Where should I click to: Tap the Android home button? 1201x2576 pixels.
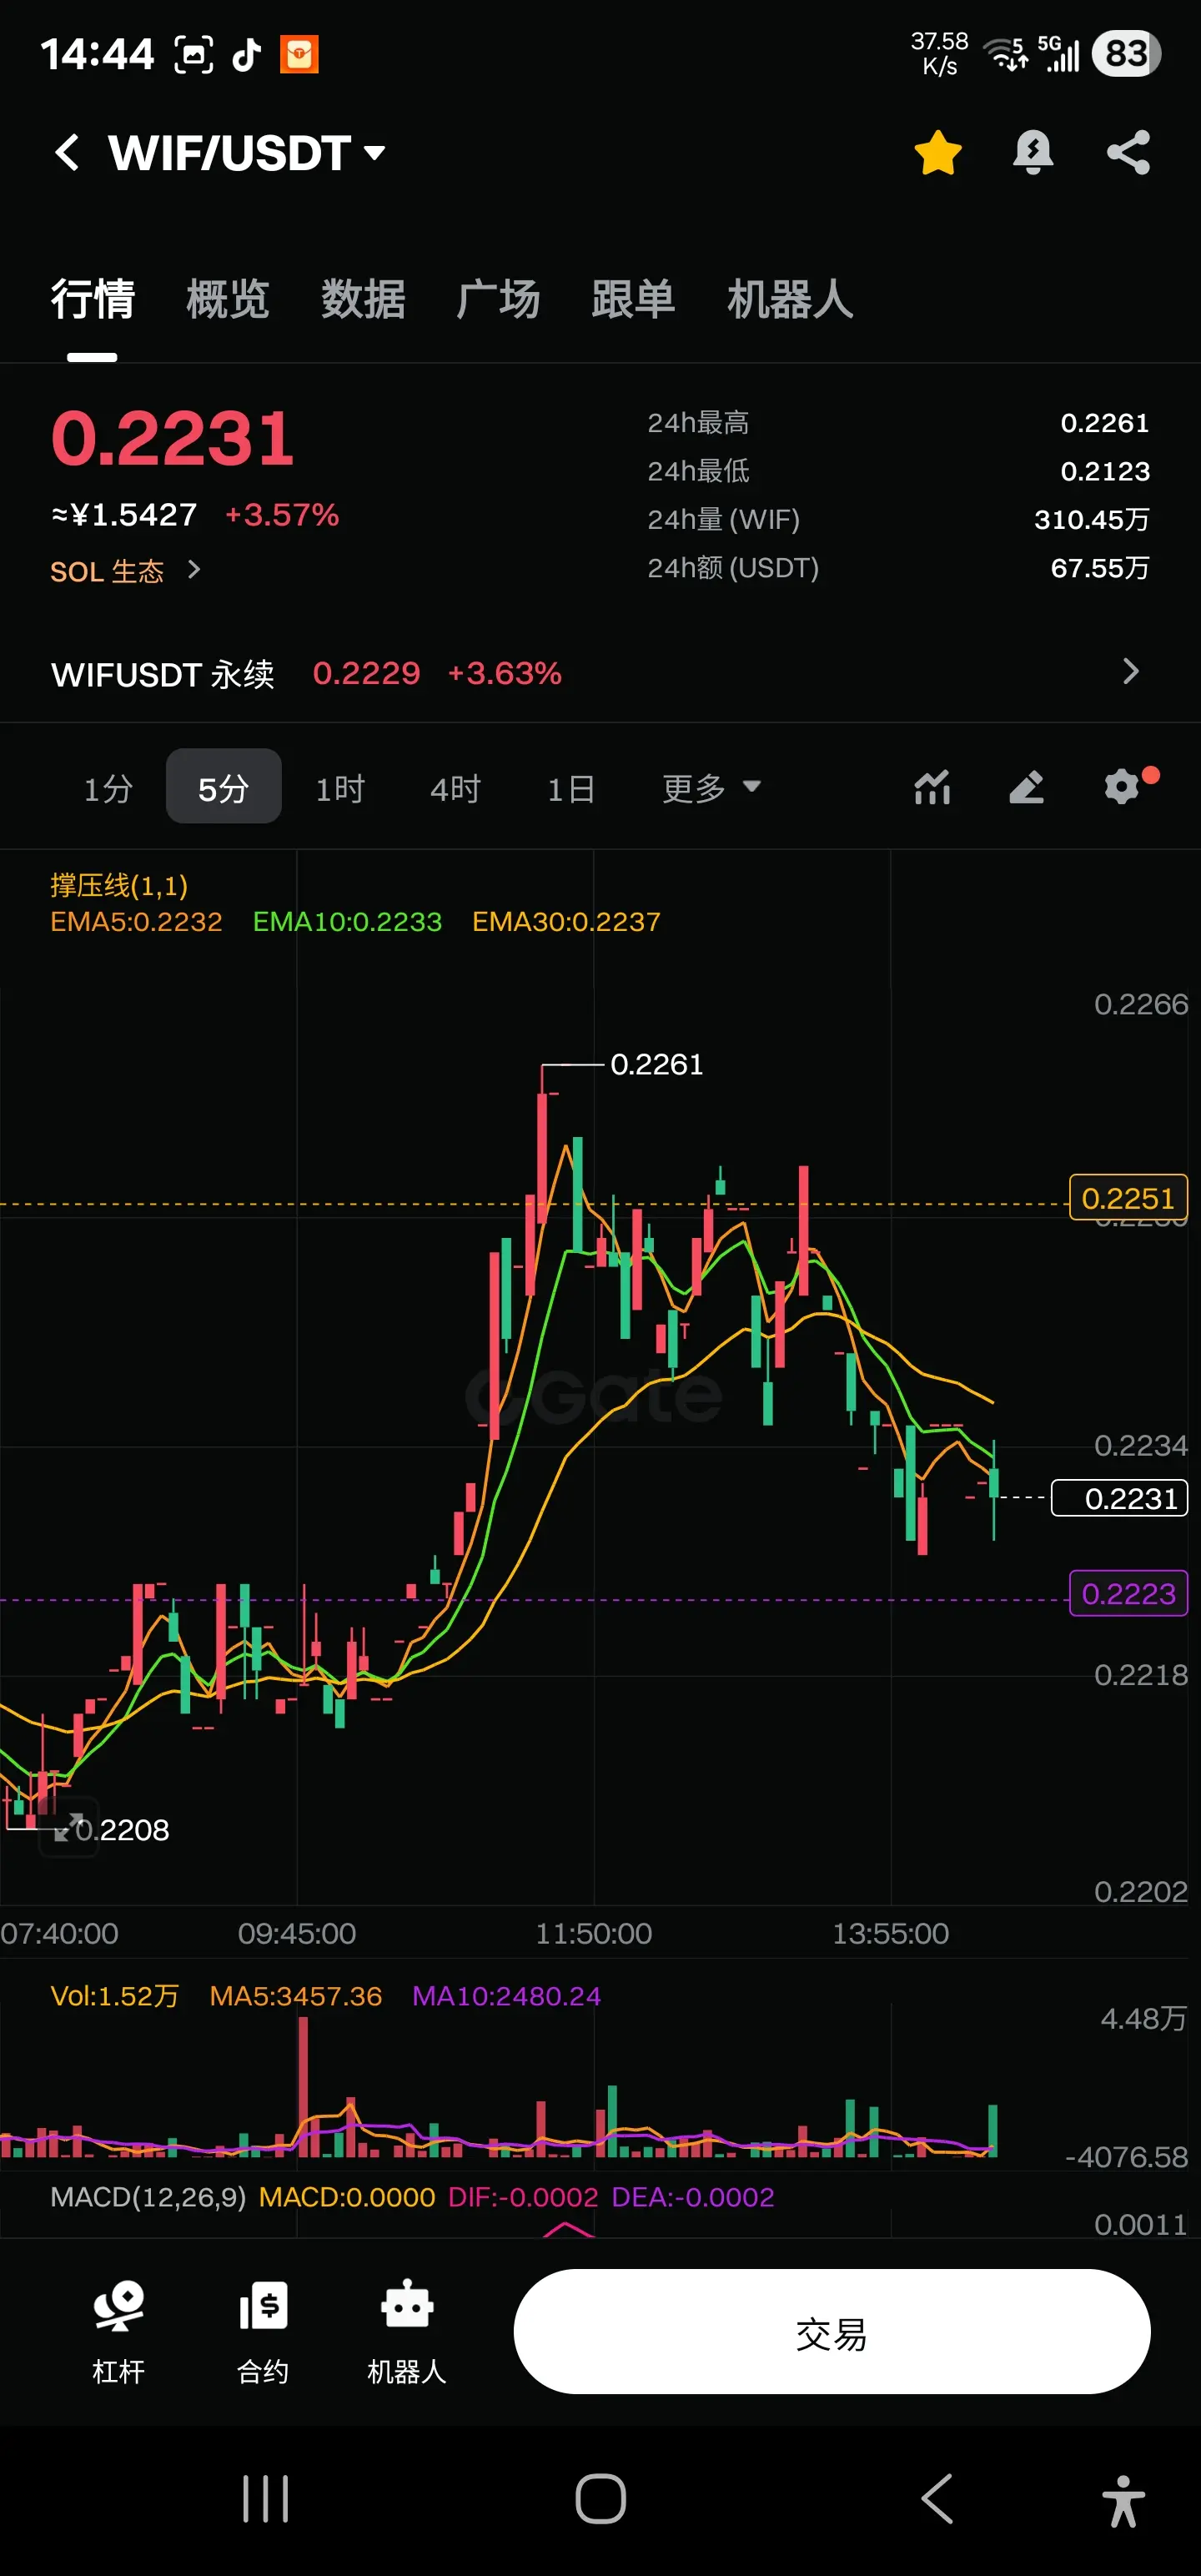pos(601,2498)
